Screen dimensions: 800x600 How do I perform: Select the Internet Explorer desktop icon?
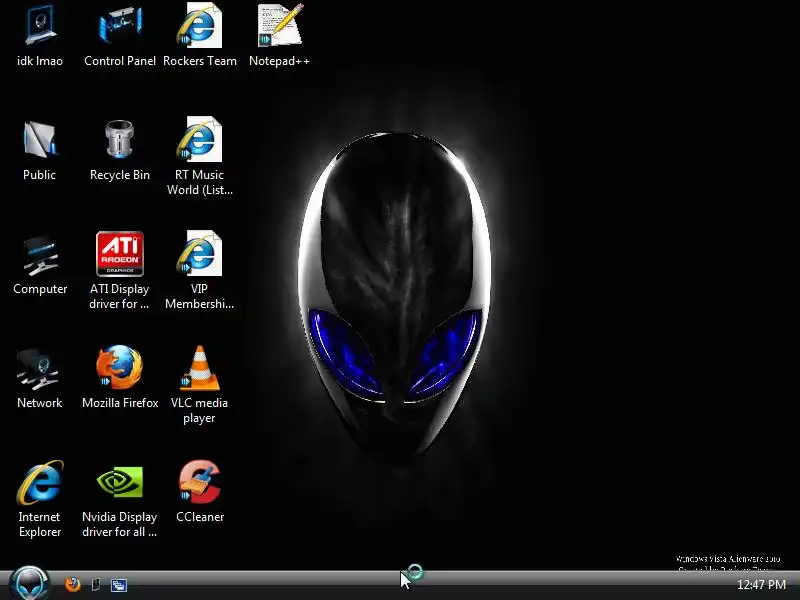pyautogui.click(x=40, y=499)
